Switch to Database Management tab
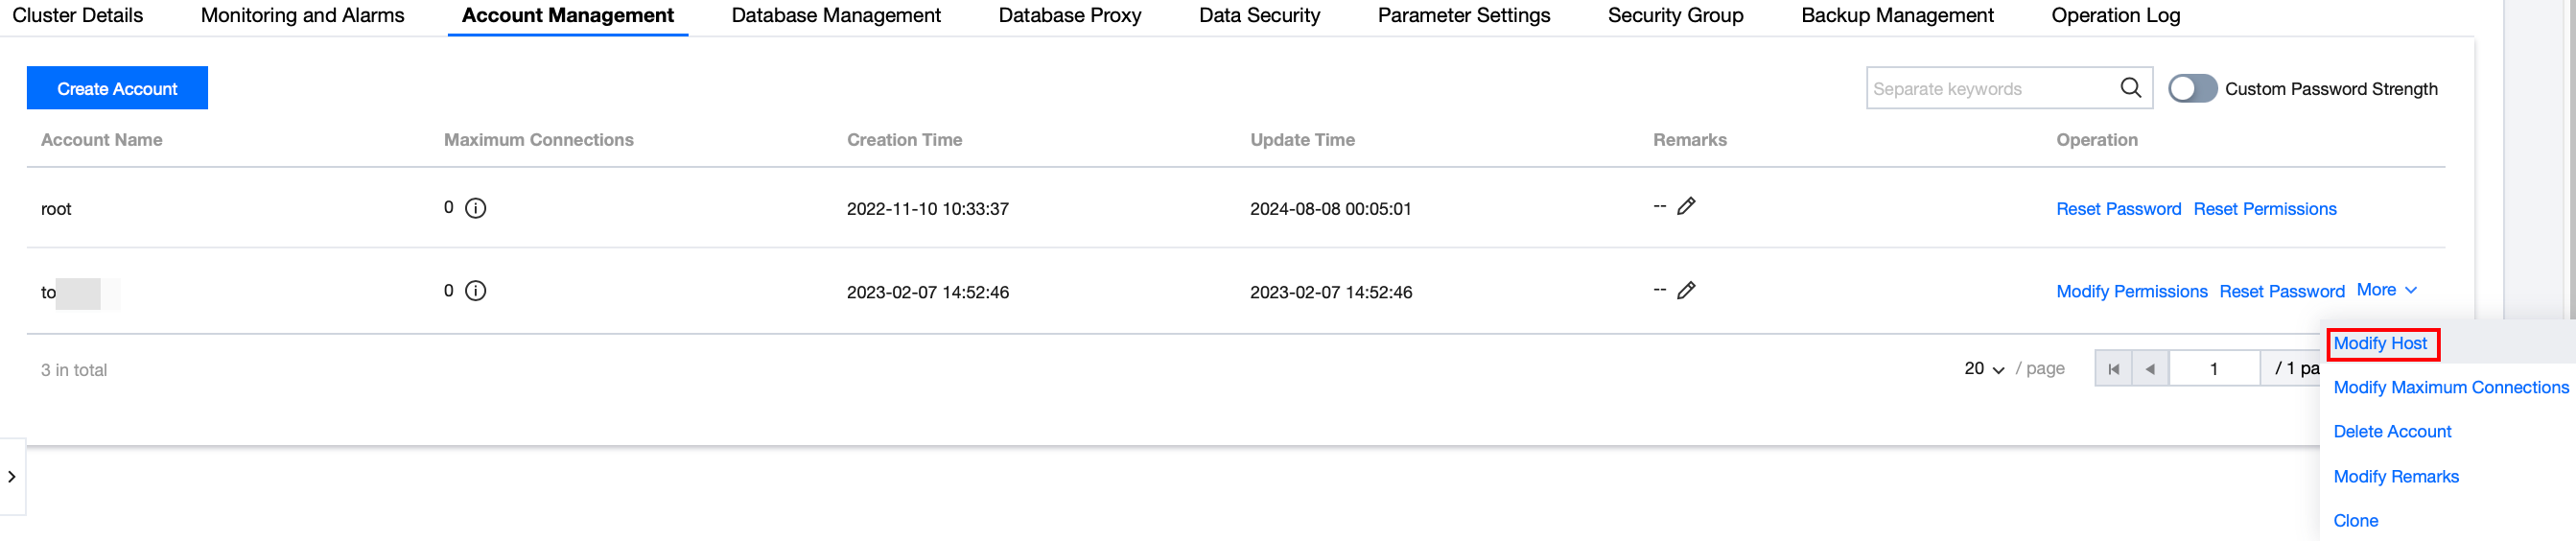 pyautogui.click(x=836, y=16)
